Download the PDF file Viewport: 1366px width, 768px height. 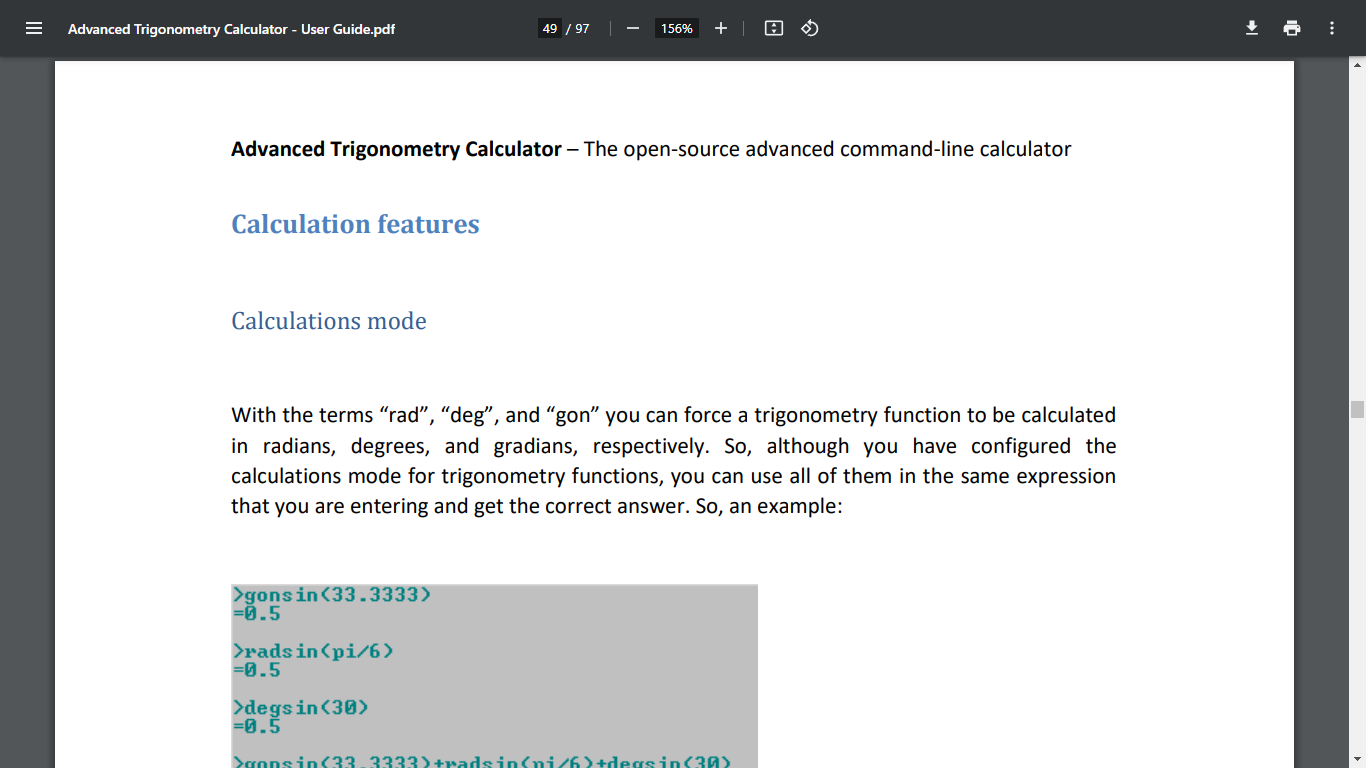pos(1252,28)
